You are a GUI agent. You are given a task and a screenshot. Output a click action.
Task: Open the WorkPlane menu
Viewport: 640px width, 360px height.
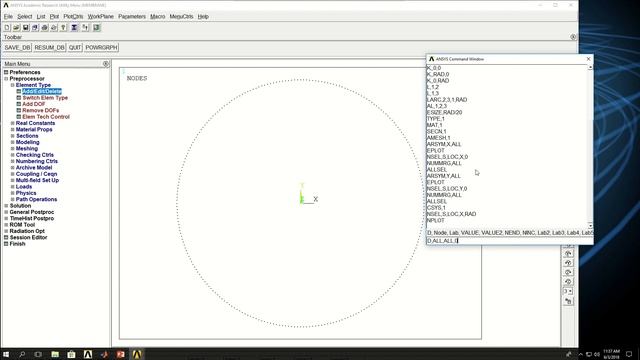tap(100, 16)
